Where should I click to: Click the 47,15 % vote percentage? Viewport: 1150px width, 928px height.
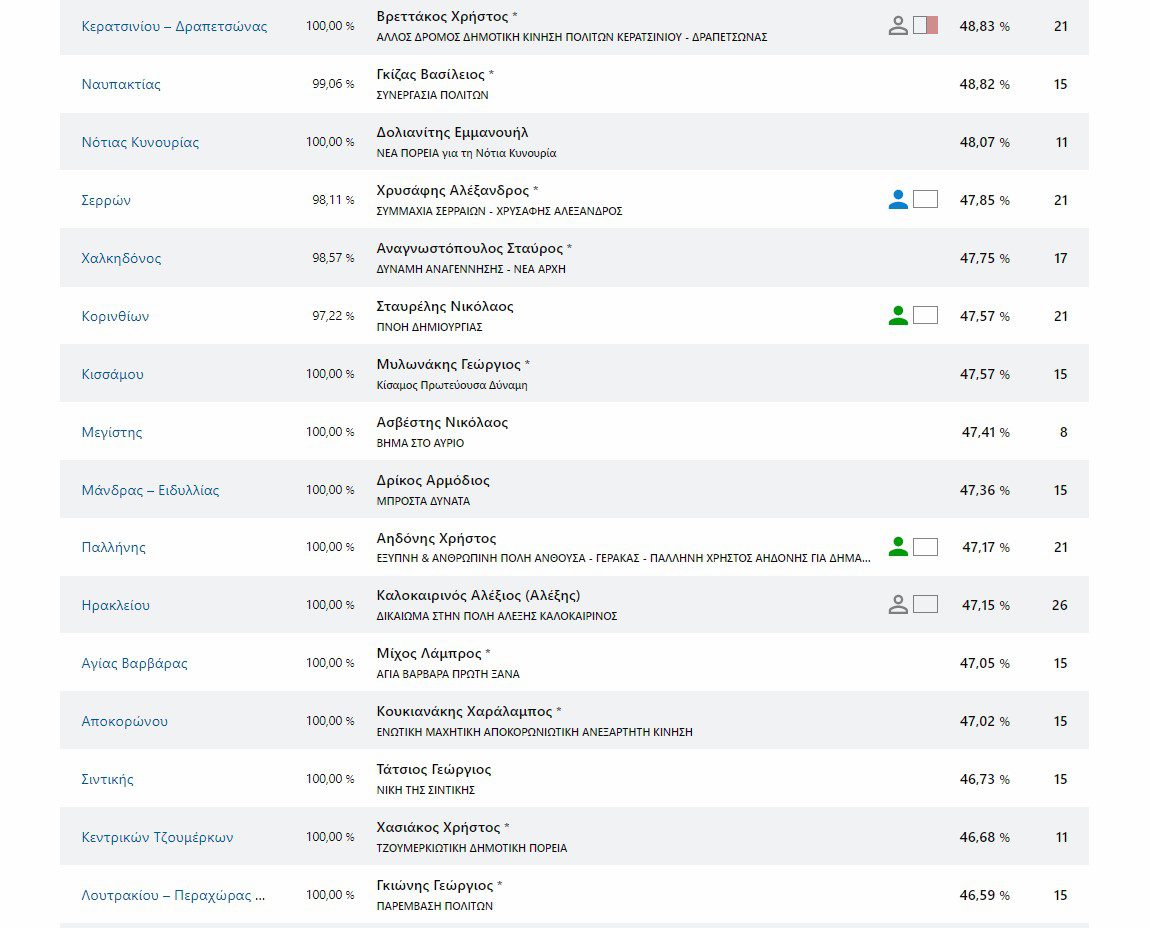point(986,605)
